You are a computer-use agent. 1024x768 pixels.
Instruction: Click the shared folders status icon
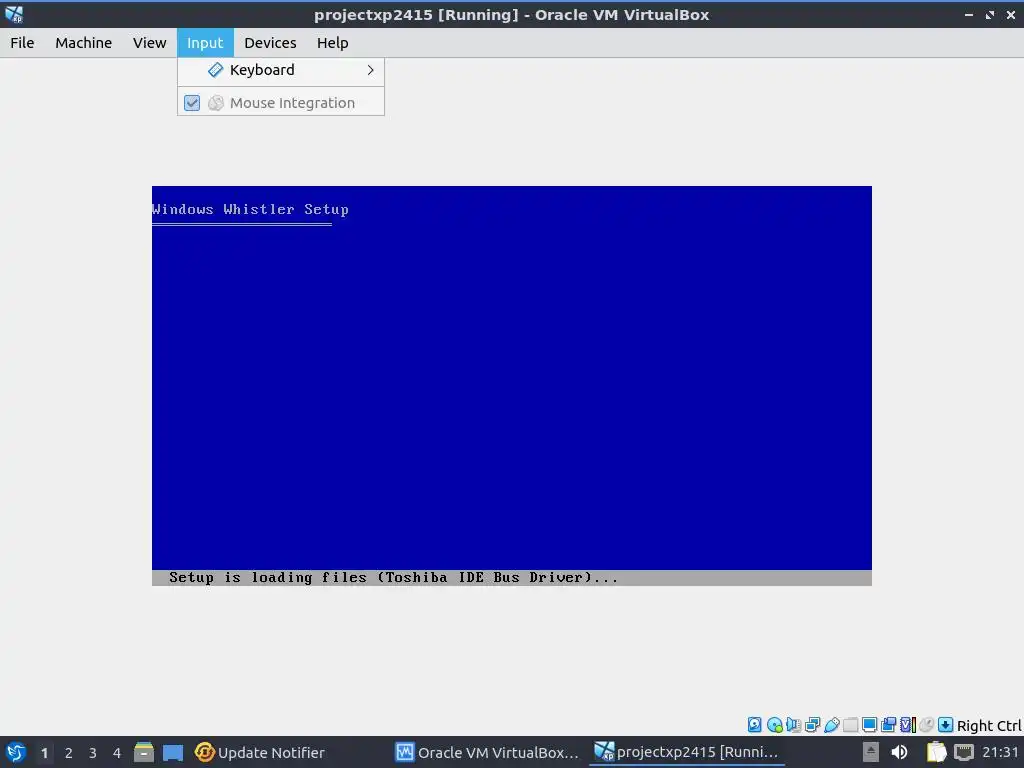coord(850,724)
